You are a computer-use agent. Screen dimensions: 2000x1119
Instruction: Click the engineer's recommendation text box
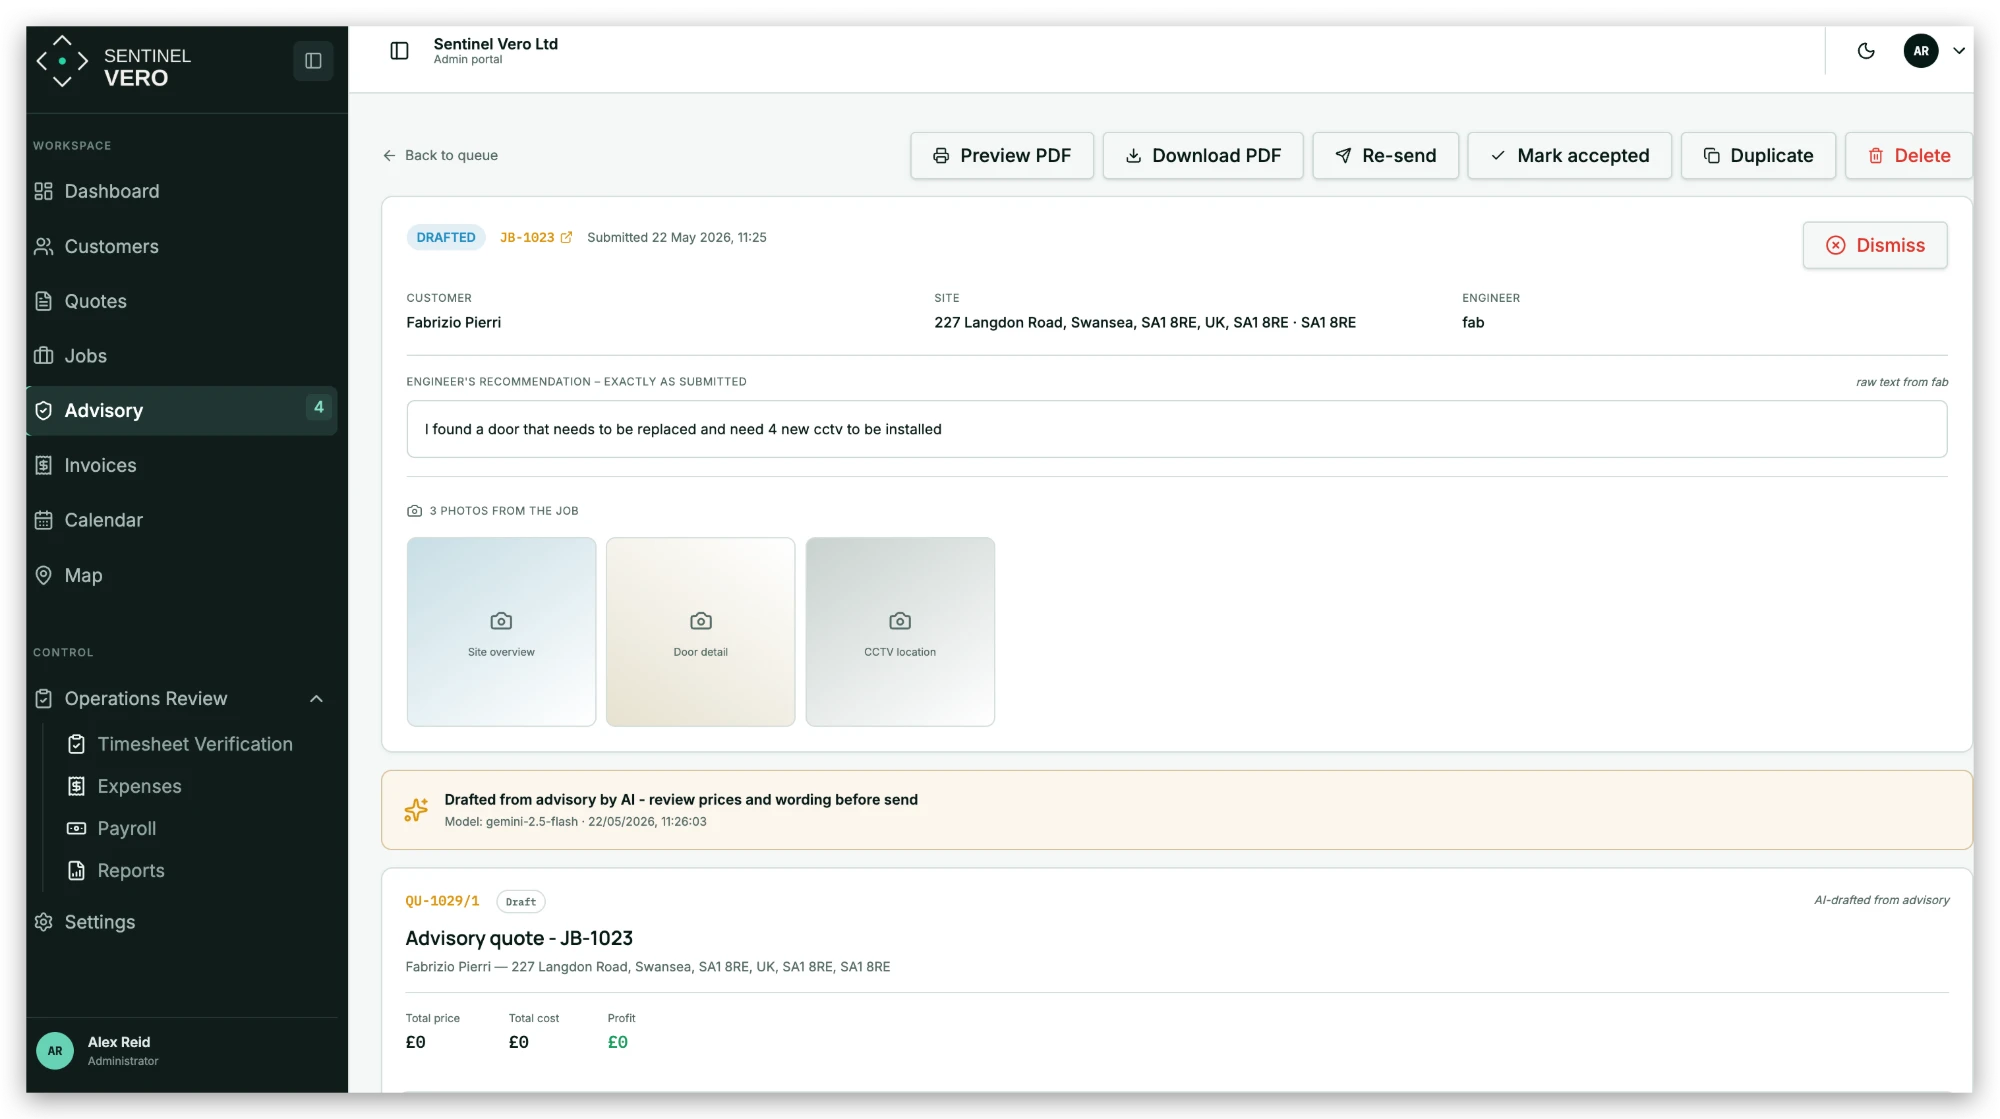coord(1176,429)
